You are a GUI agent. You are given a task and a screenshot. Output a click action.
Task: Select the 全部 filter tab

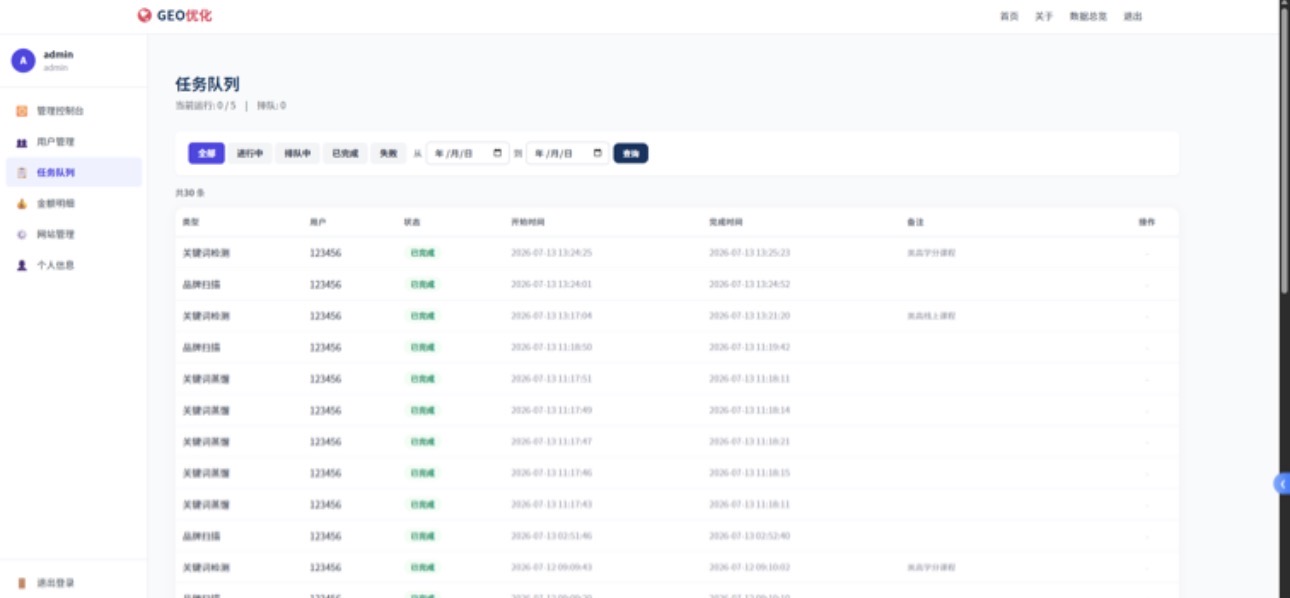tap(206, 153)
